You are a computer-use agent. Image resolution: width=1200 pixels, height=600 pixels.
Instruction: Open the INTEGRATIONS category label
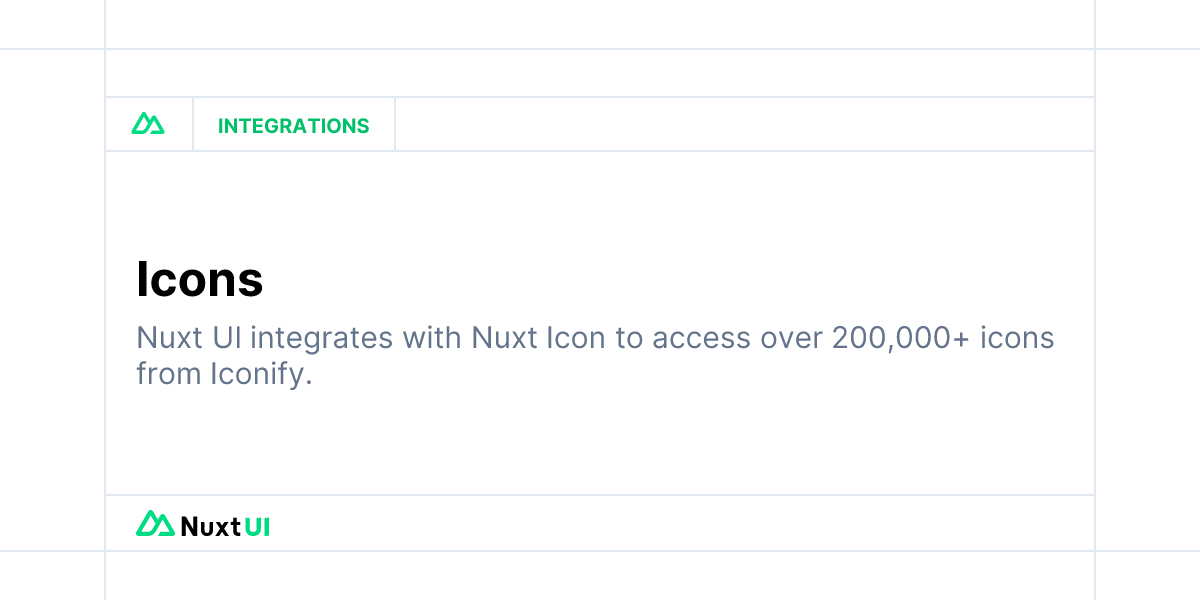pos(293,126)
